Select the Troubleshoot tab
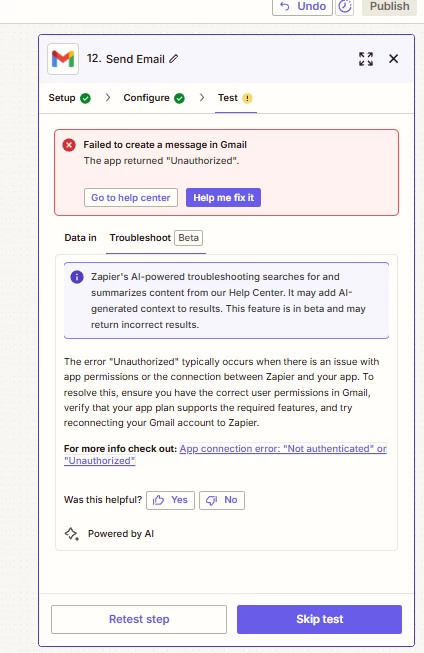This screenshot has width=424, height=653. tap(156, 238)
